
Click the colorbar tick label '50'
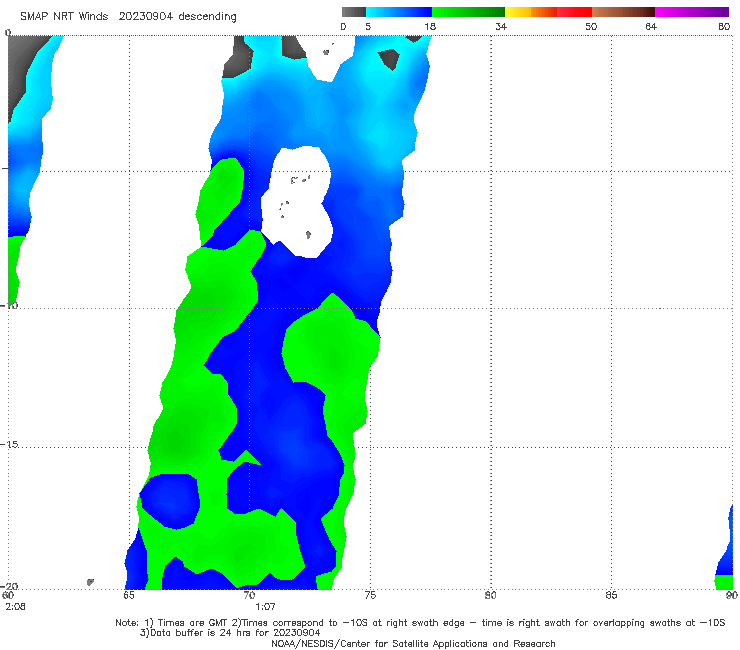pos(591,26)
